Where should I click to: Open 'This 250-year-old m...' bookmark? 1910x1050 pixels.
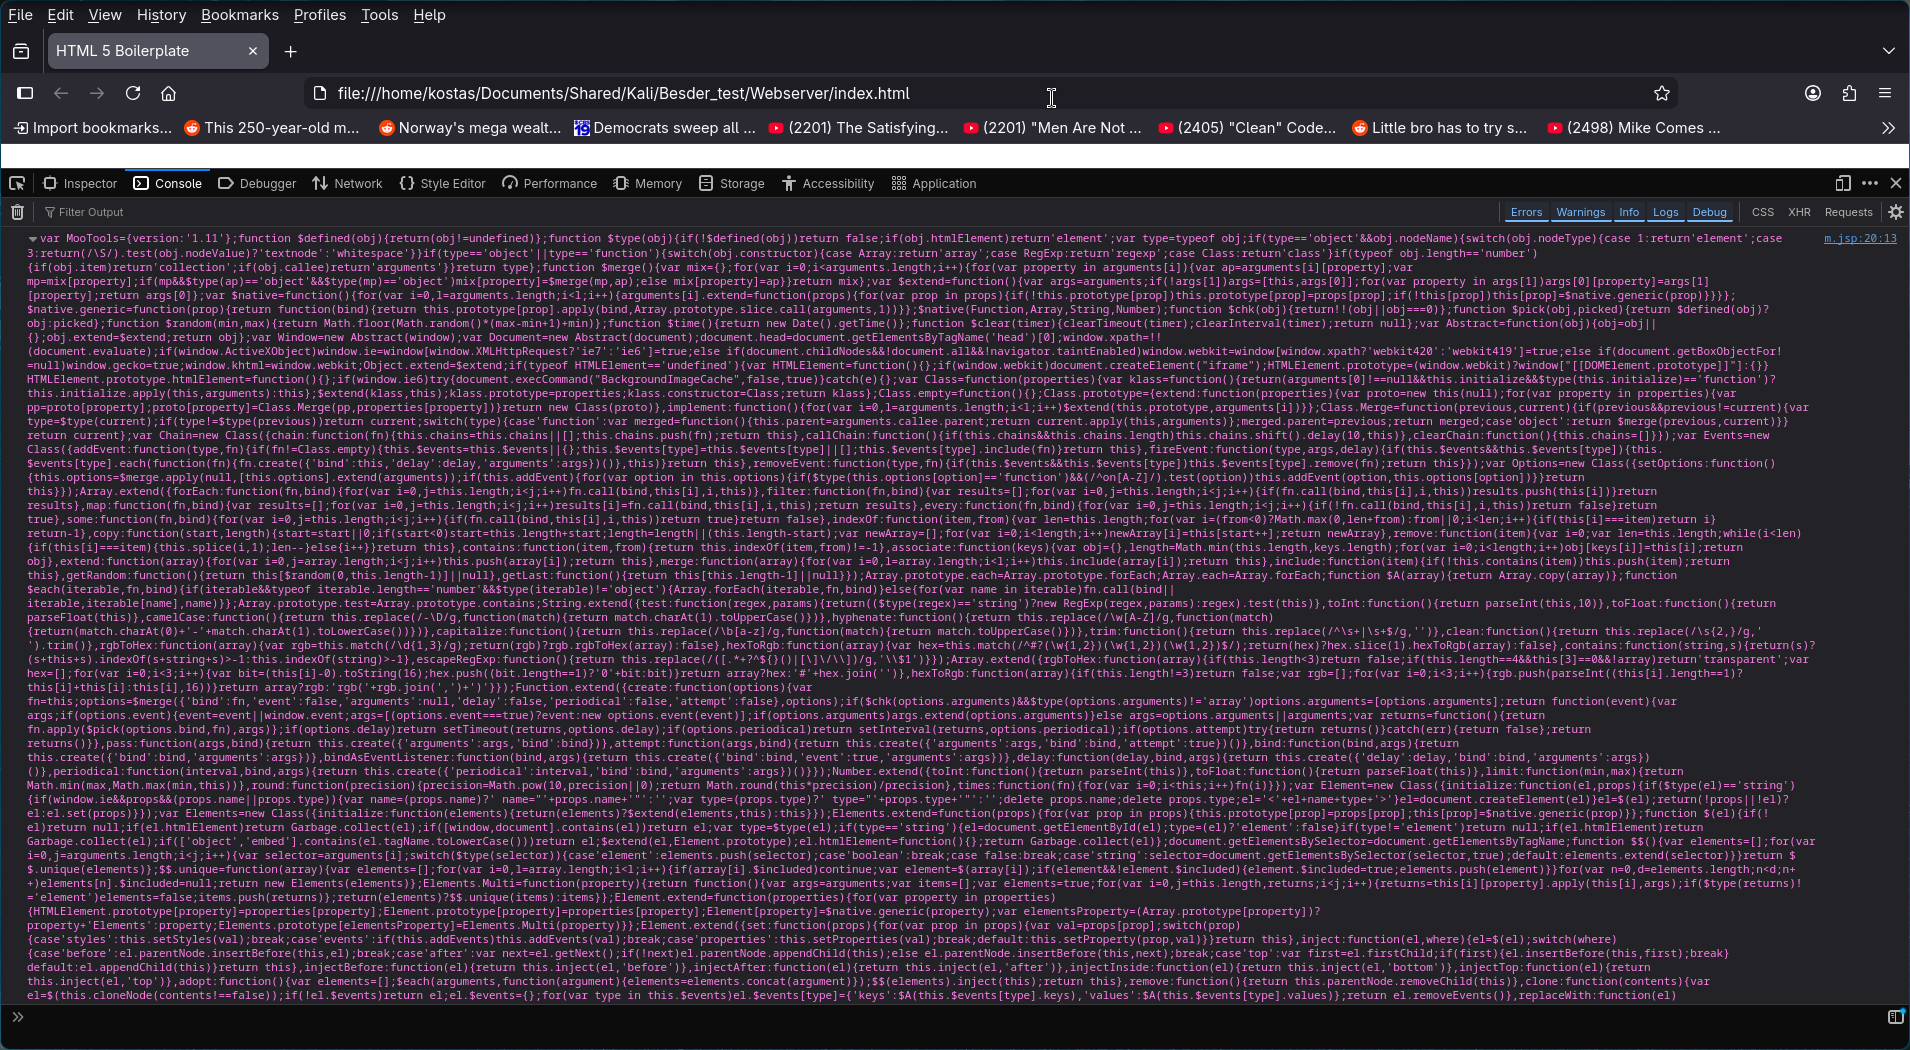[x=272, y=128]
